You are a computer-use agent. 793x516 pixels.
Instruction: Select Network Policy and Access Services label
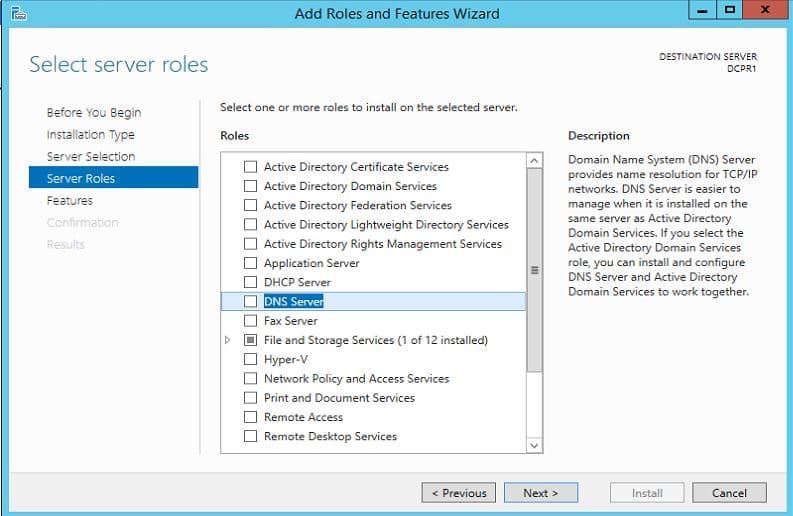(357, 378)
